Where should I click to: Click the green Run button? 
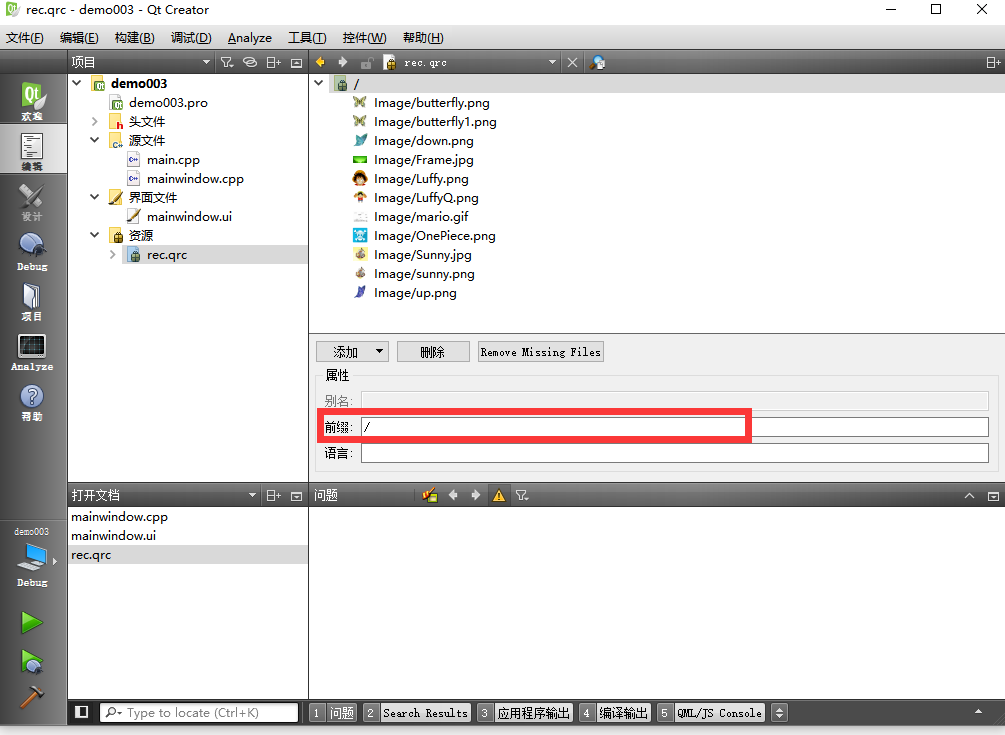pyautogui.click(x=32, y=622)
